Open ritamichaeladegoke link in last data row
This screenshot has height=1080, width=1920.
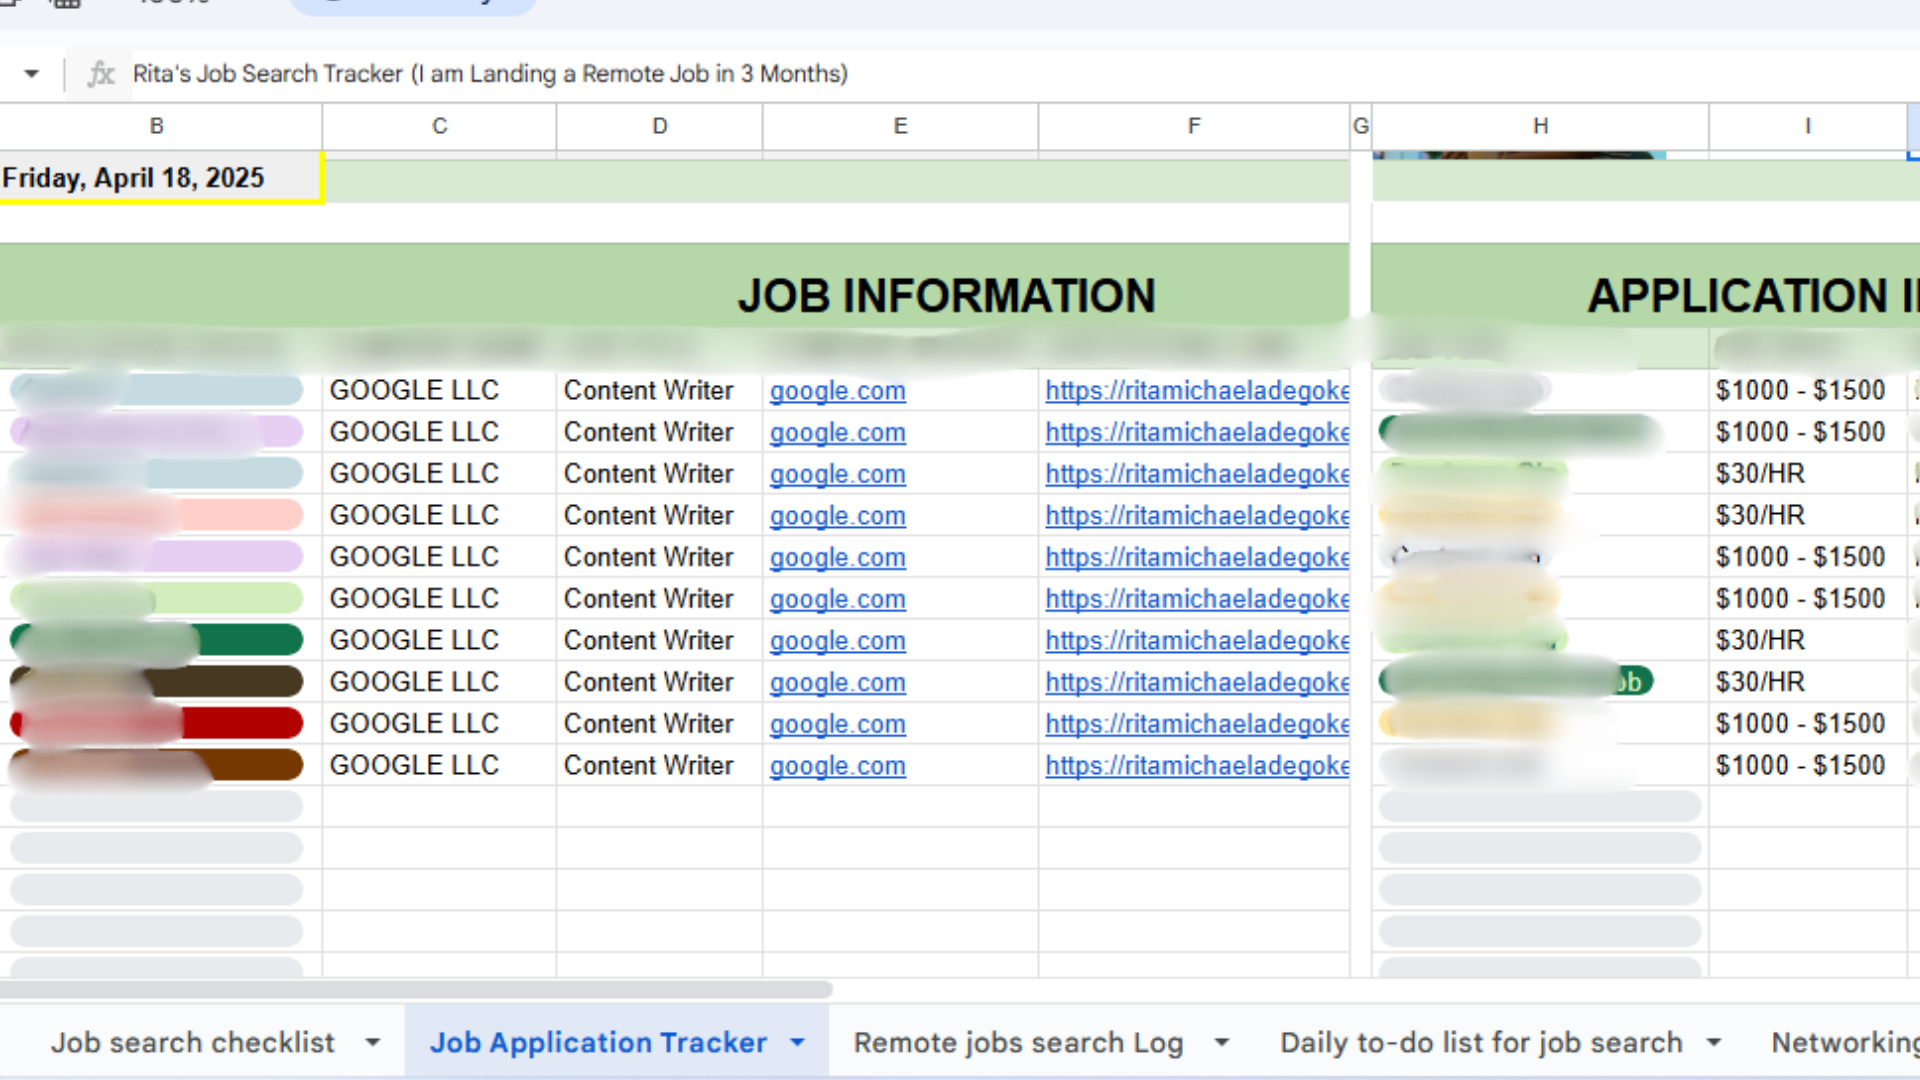tap(1196, 766)
